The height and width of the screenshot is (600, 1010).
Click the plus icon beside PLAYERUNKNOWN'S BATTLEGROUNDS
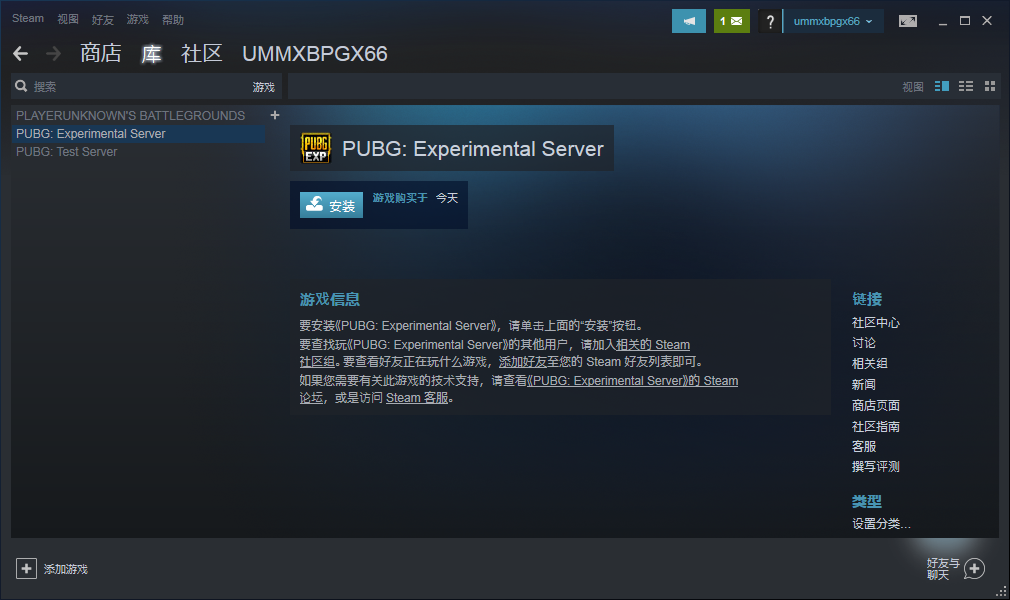tap(275, 115)
